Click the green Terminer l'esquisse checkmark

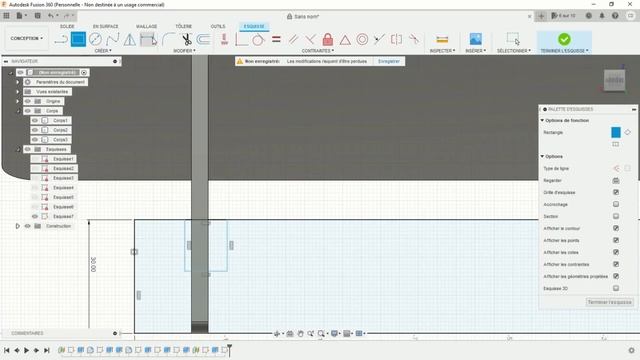pyautogui.click(x=564, y=39)
